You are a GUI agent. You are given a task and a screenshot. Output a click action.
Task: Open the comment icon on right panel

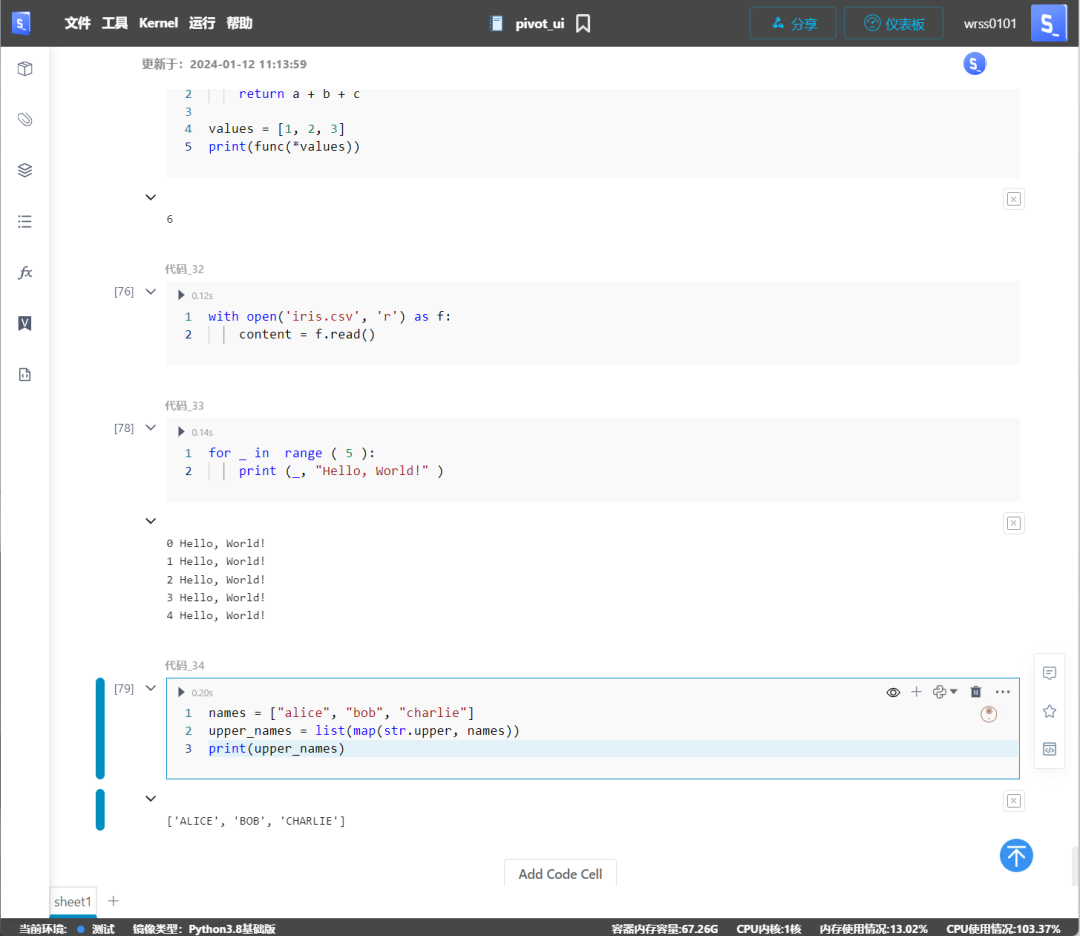pyautogui.click(x=1049, y=673)
